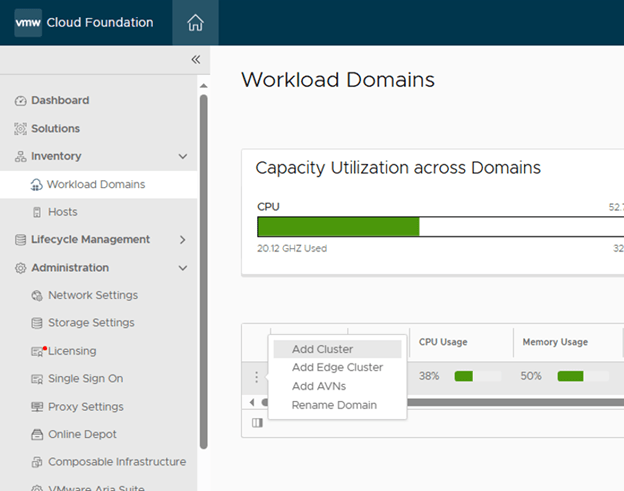This screenshot has width=624, height=491.
Task: Open Solutions in the navigation panel
Action: [55, 128]
